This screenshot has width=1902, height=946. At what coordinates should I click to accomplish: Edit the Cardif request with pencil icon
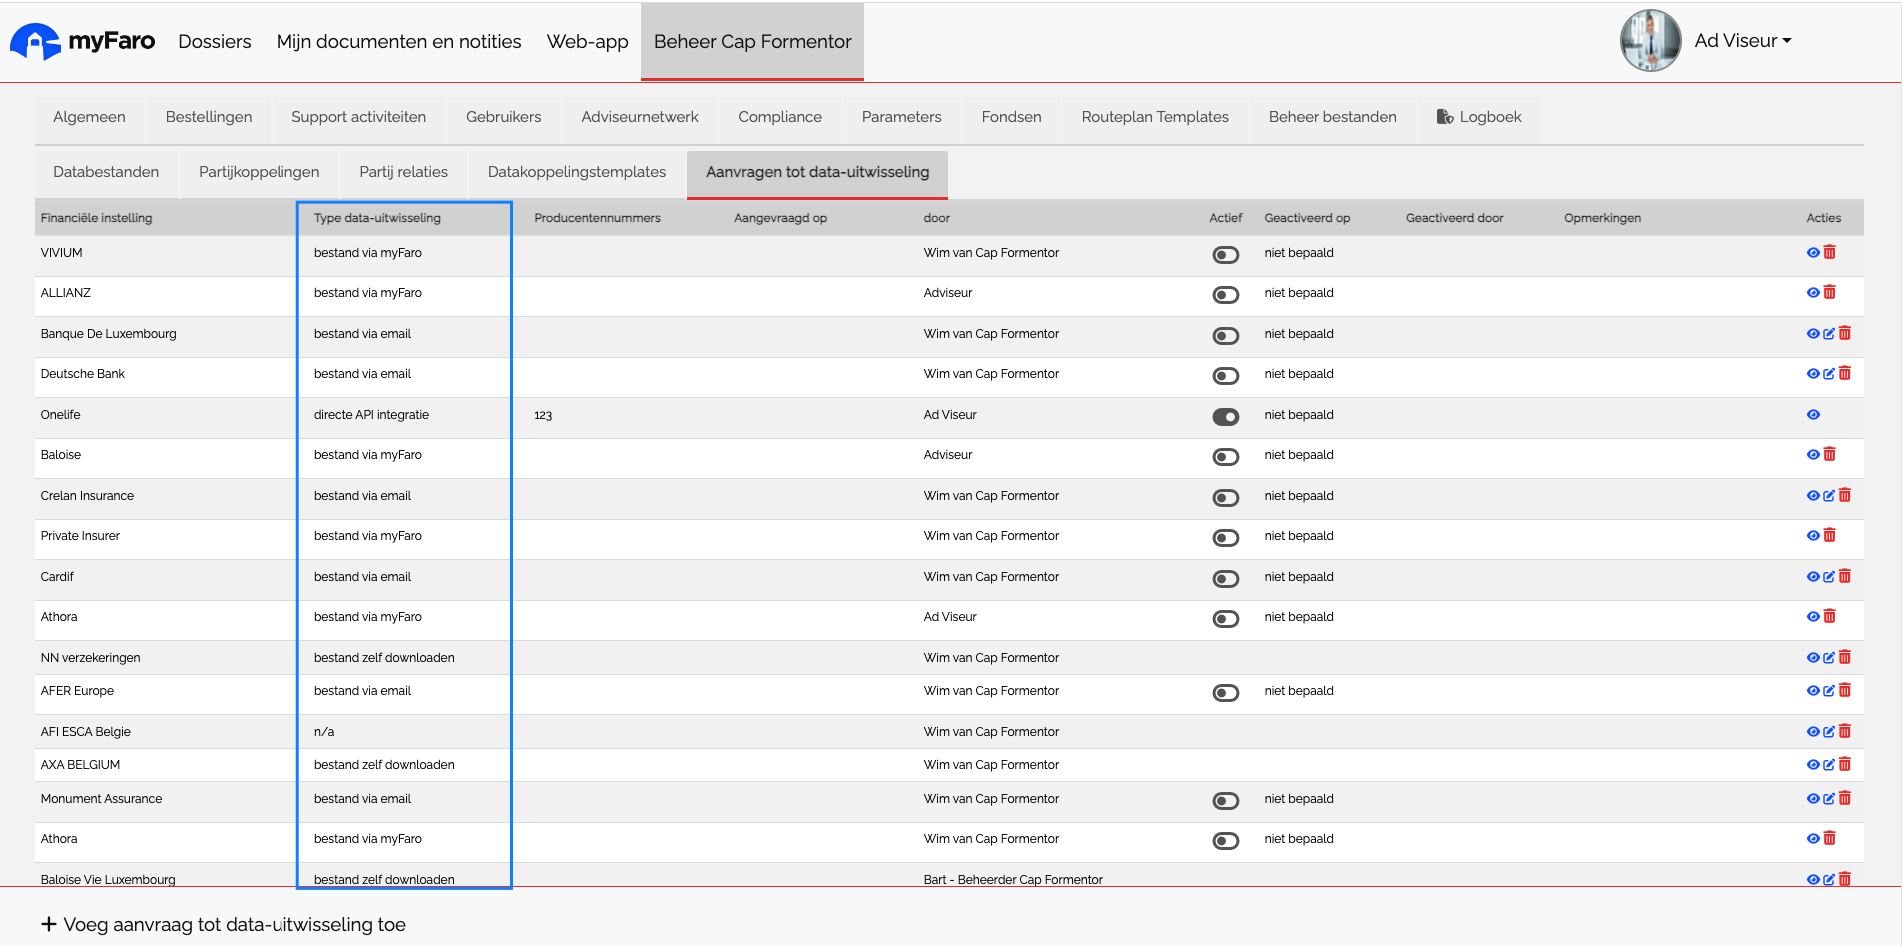pyautogui.click(x=1829, y=577)
